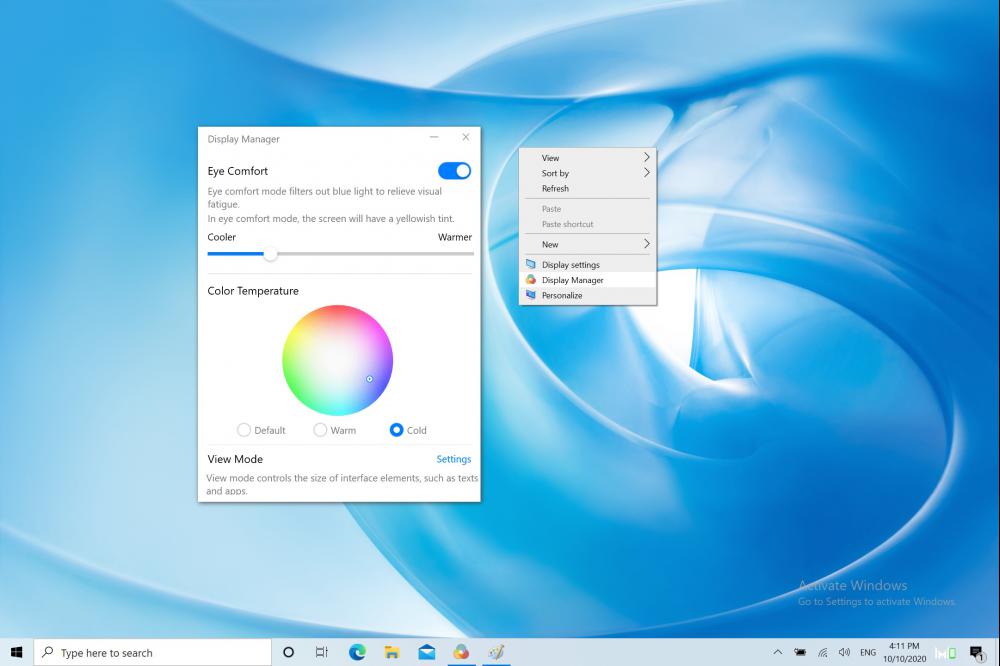Viewport: 1000px width, 666px height.
Task: Expand the View submenu
Action: click(x=587, y=158)
